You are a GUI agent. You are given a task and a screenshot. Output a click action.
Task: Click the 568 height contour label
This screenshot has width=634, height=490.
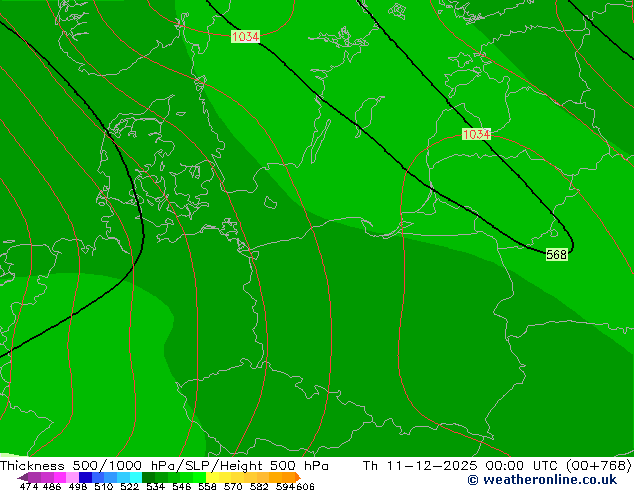[x=556, y=255]
